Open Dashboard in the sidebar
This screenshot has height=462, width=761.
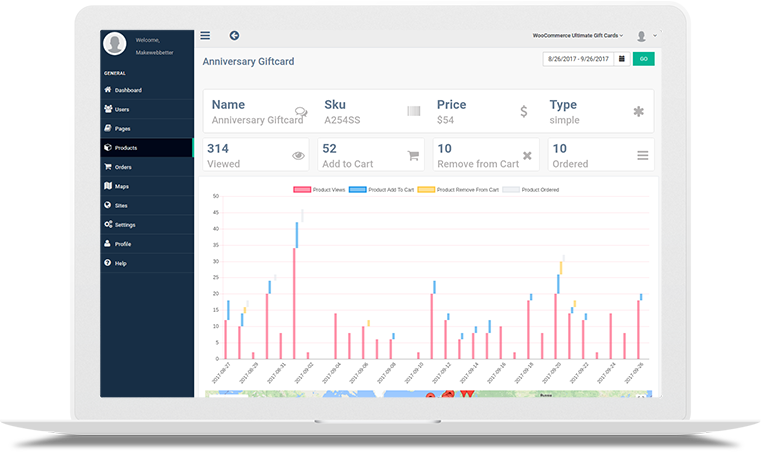point(128,90)
